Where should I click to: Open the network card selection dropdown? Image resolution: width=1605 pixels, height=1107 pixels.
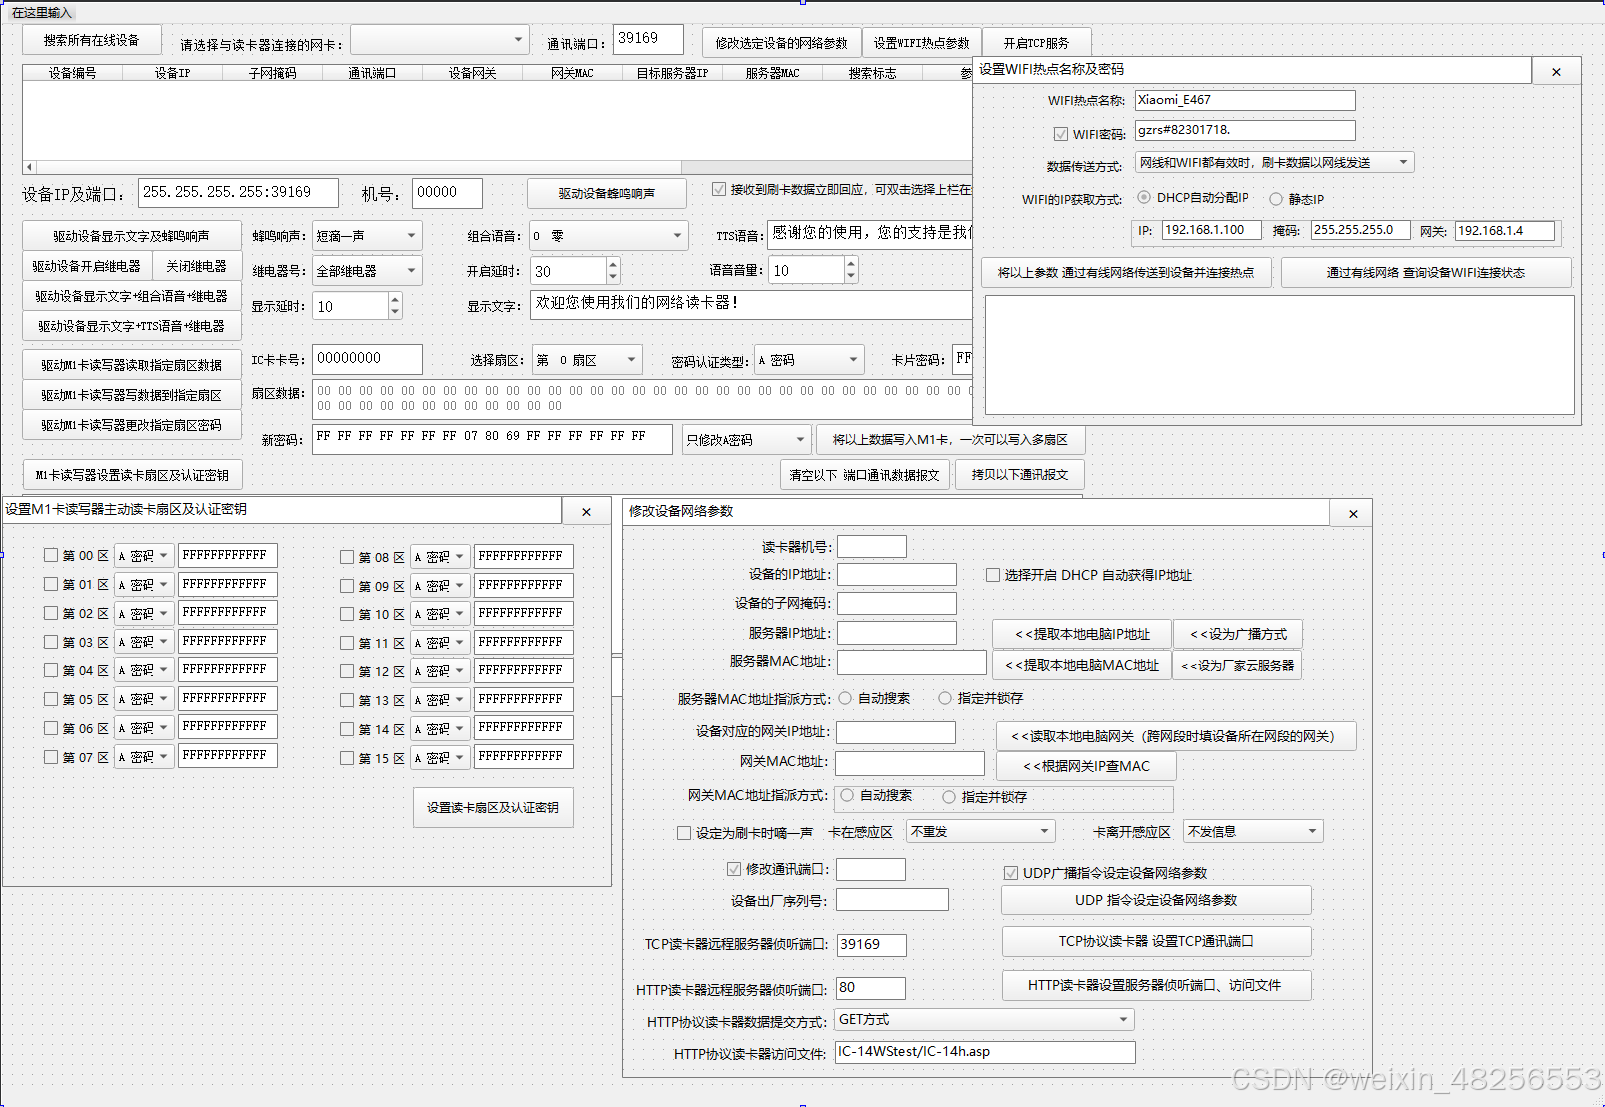tap(439, 40)
